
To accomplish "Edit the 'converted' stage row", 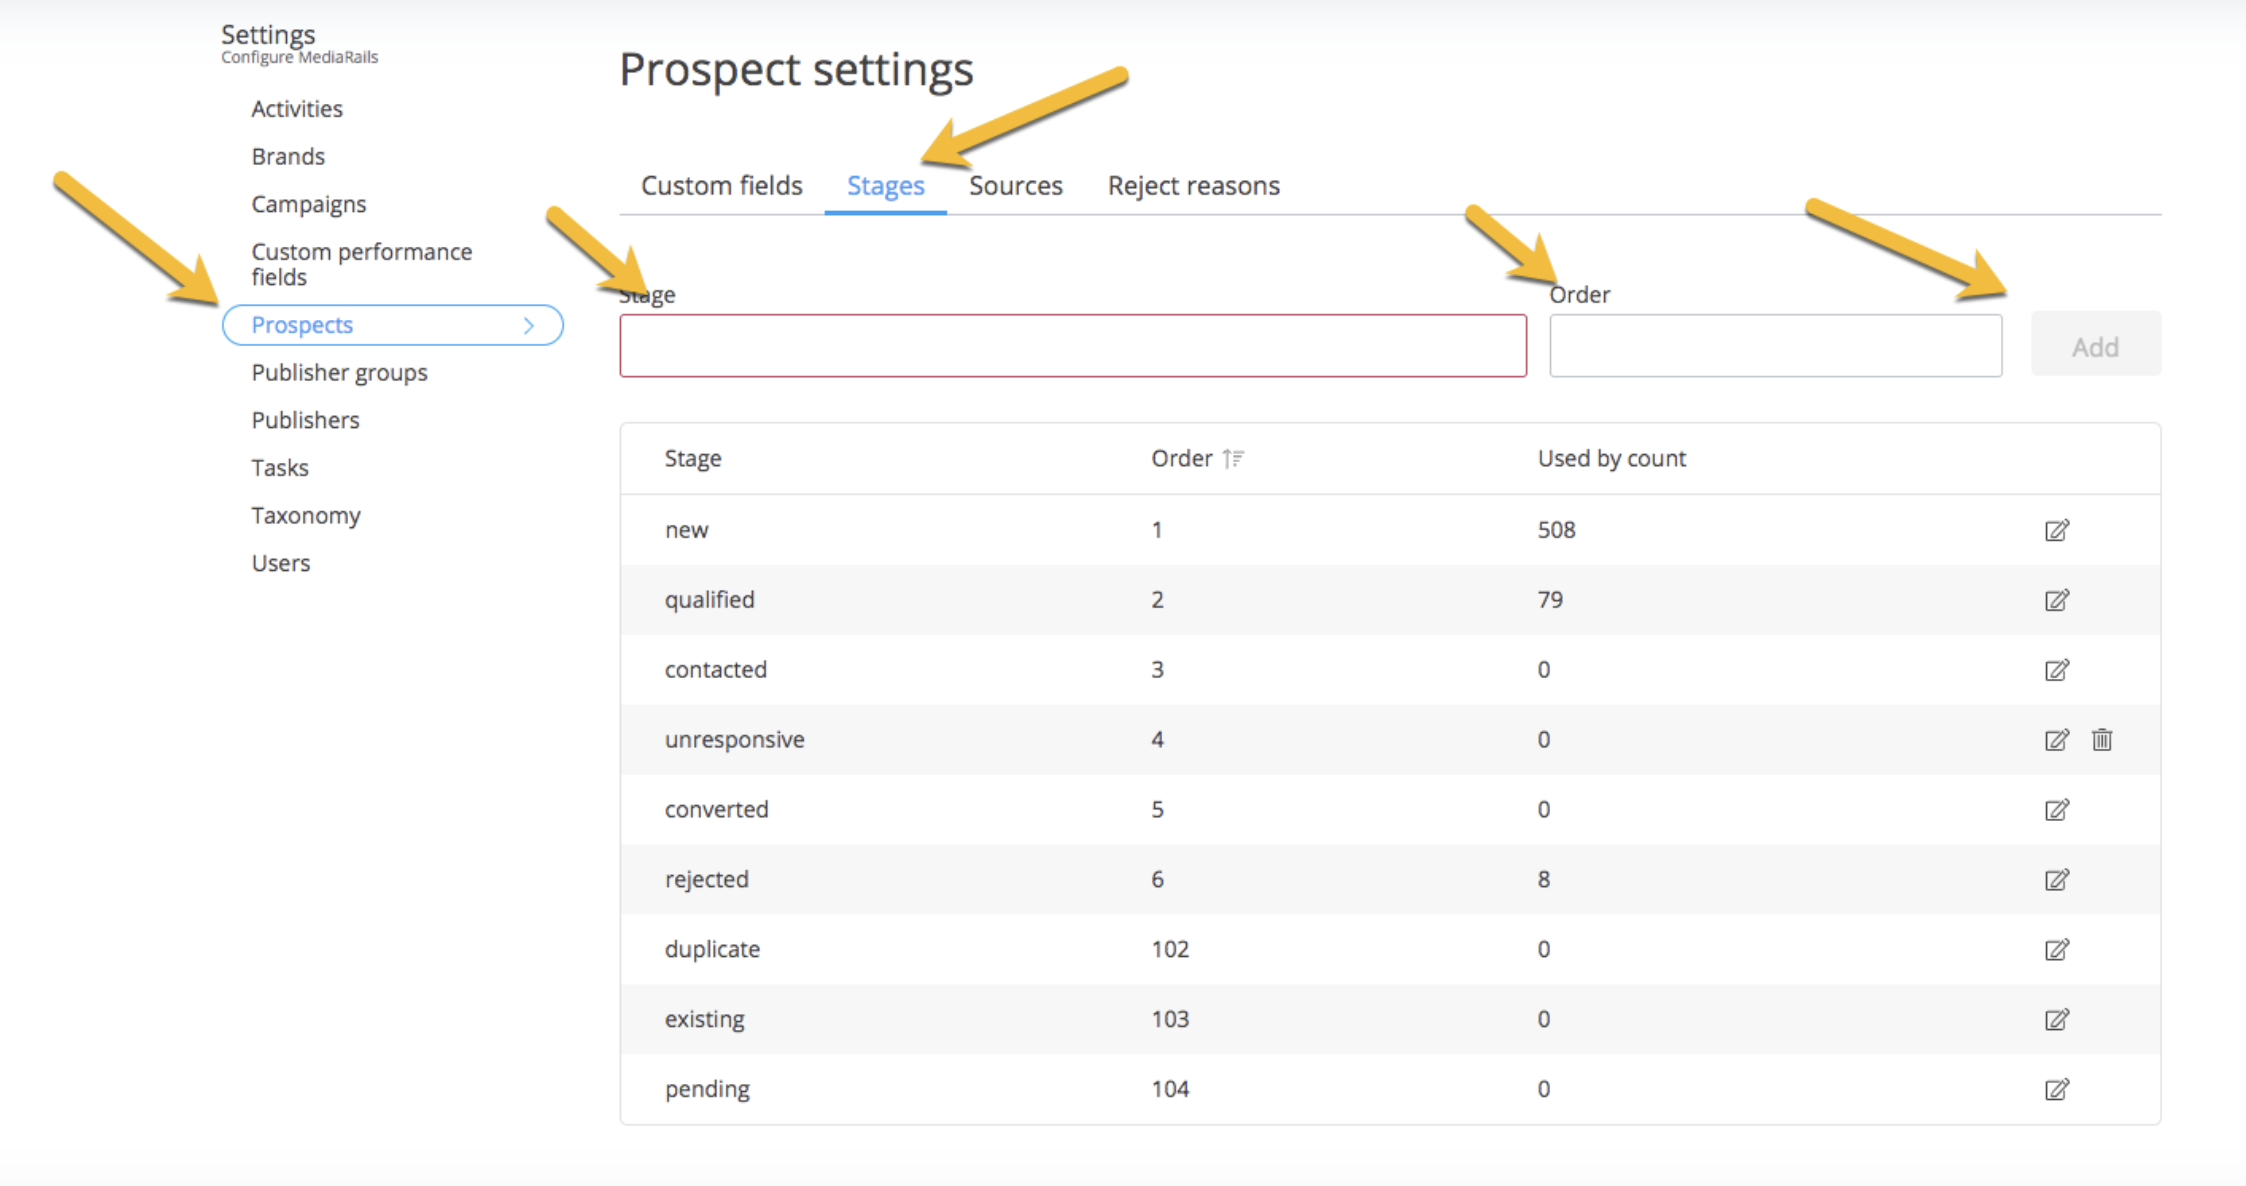I will [x=2056, y=810].
